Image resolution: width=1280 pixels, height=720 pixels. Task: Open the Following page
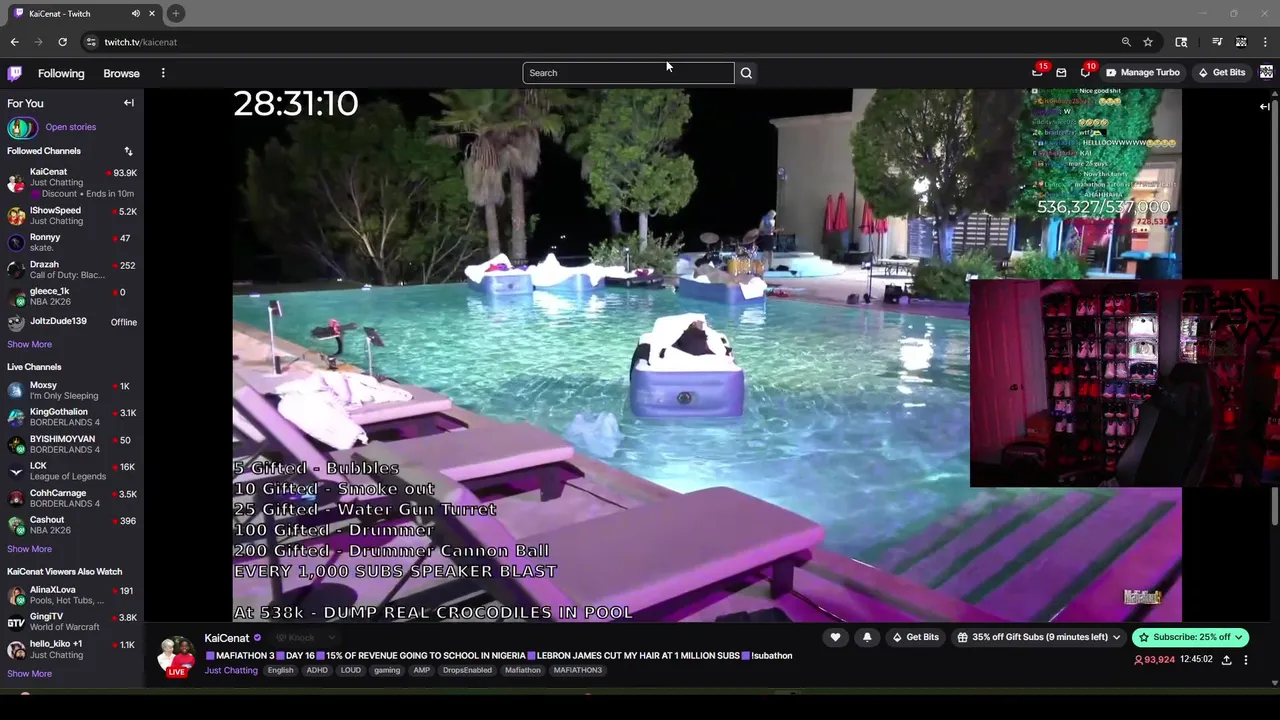point(61,73)
